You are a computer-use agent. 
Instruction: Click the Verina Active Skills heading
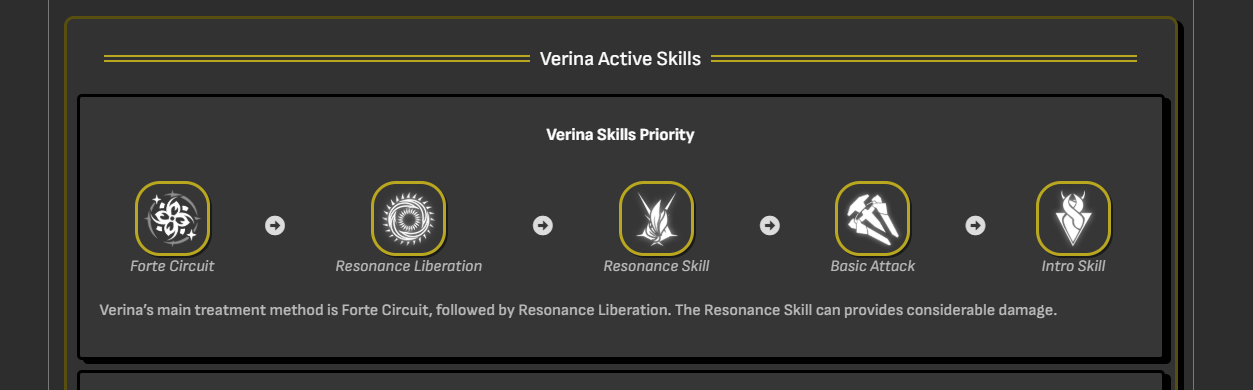click(x=620, y=58)
